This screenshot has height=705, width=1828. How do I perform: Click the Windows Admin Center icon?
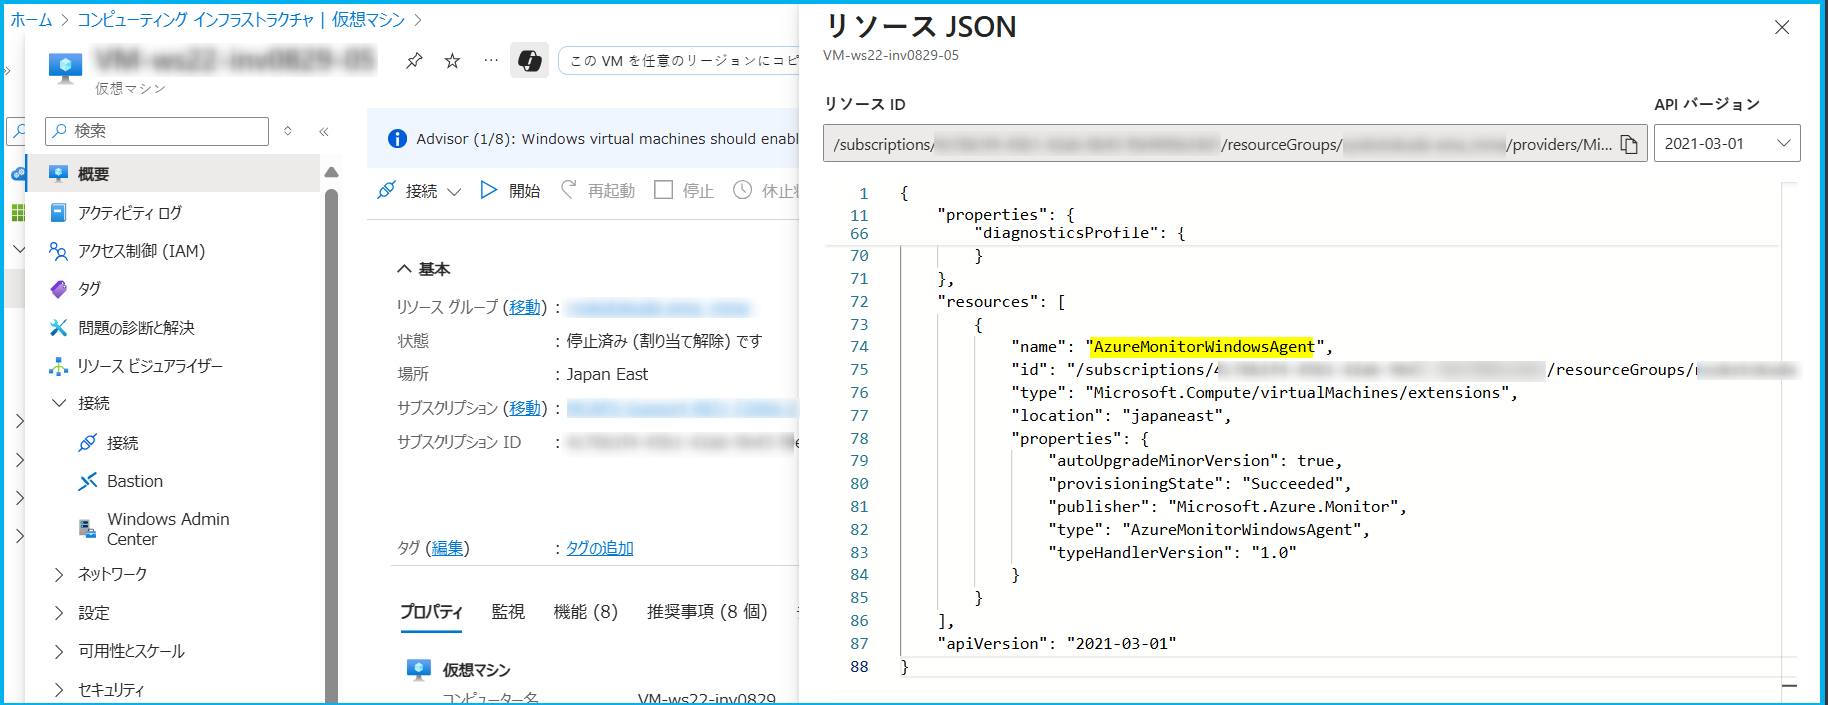[x=88, y=529]
